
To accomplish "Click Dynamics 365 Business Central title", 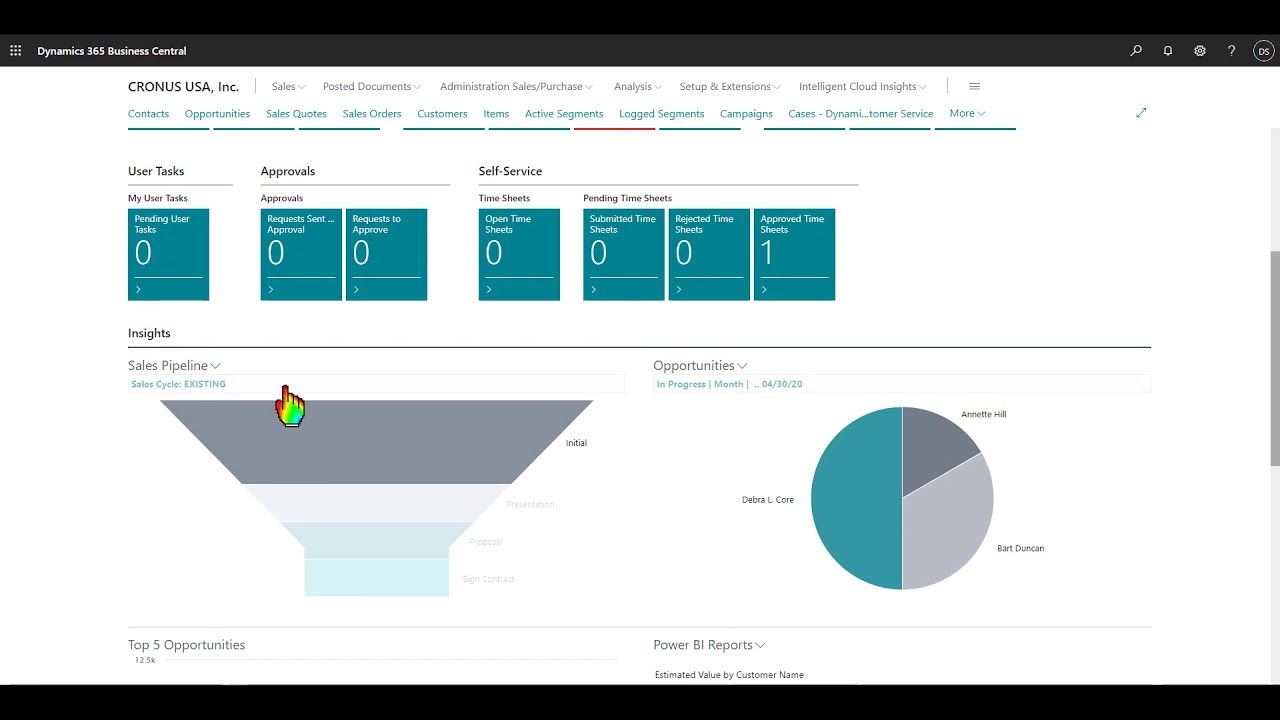I will [x=111, y=51].
